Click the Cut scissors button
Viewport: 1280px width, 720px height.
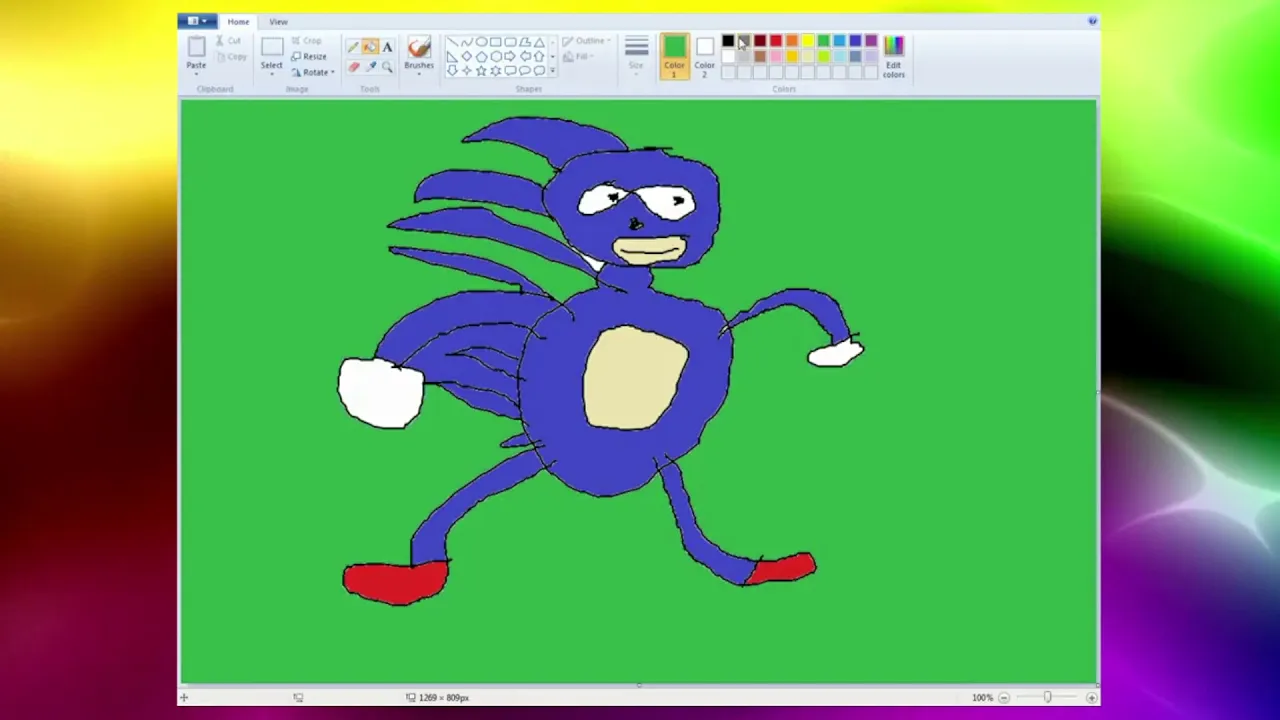[x=229, y=41]
